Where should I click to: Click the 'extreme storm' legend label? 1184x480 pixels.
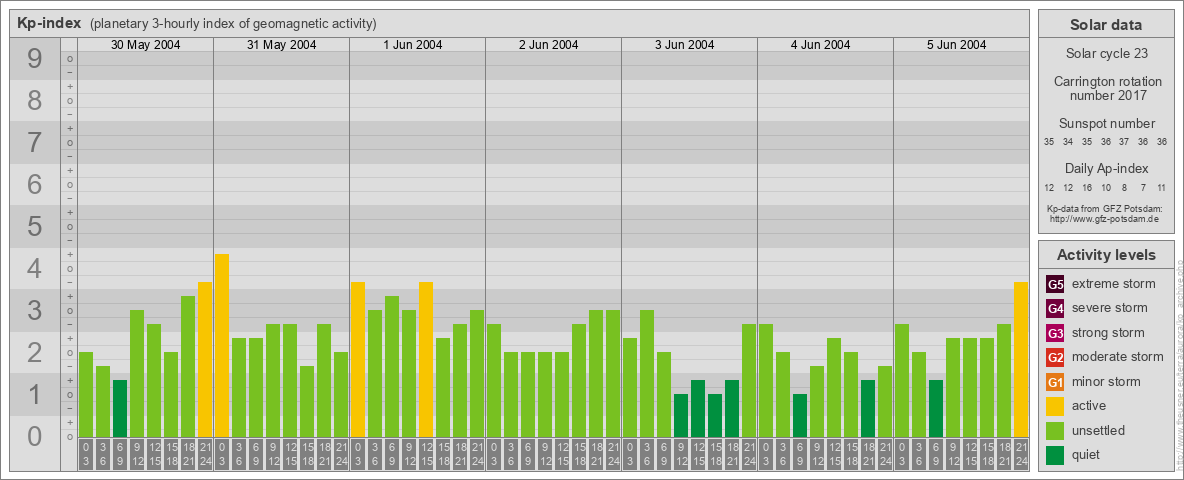click(1114, 284)
